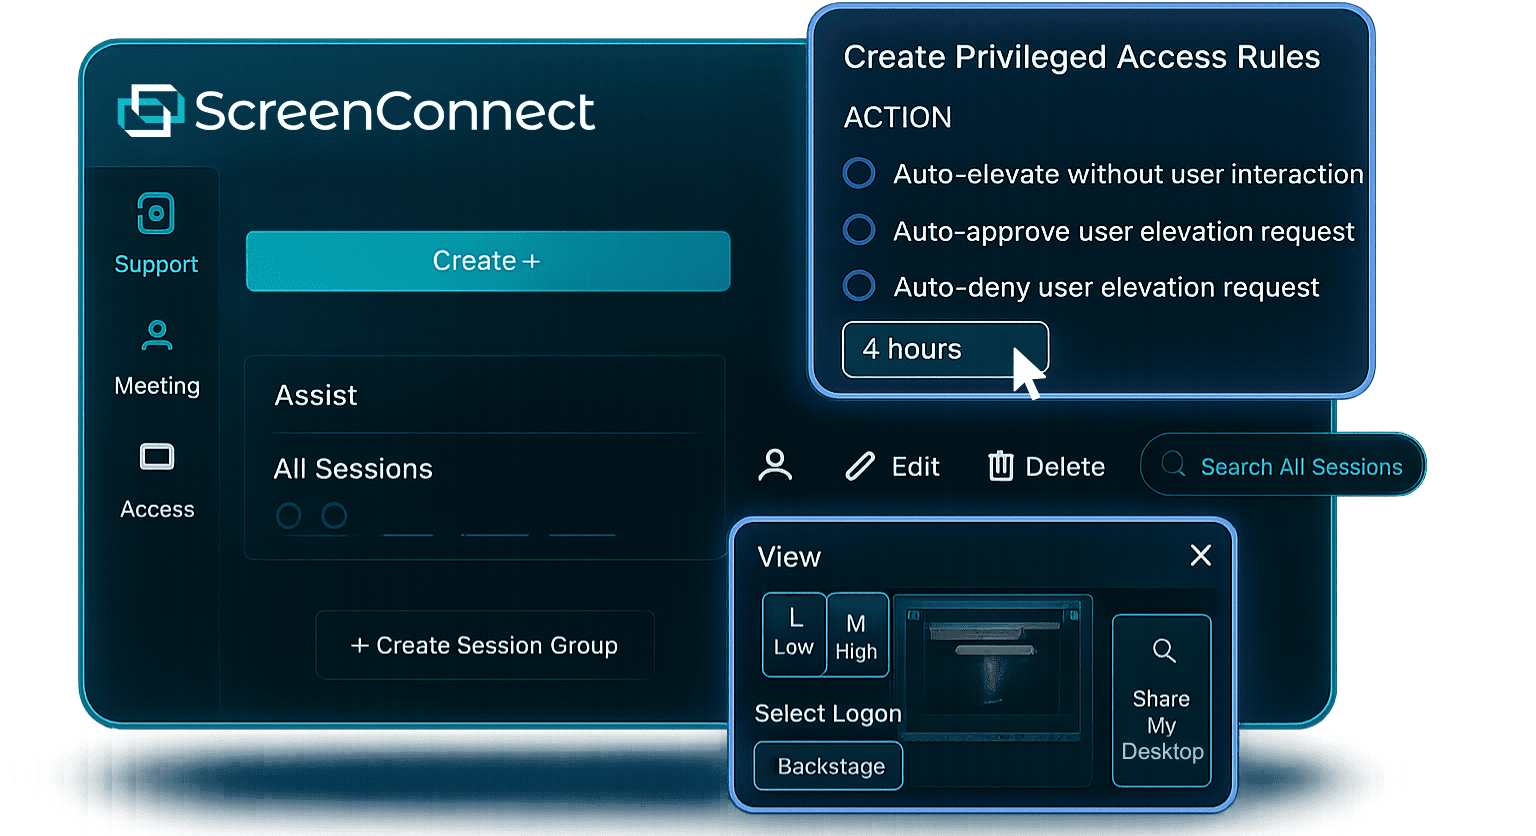Click the Create + button
Image resolution: width=1536 pixels, height=836 pixels.
coord(488,261)
